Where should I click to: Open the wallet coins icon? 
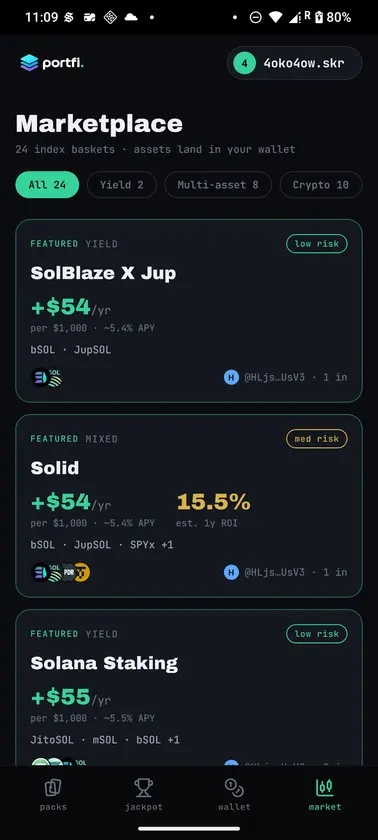234,788
